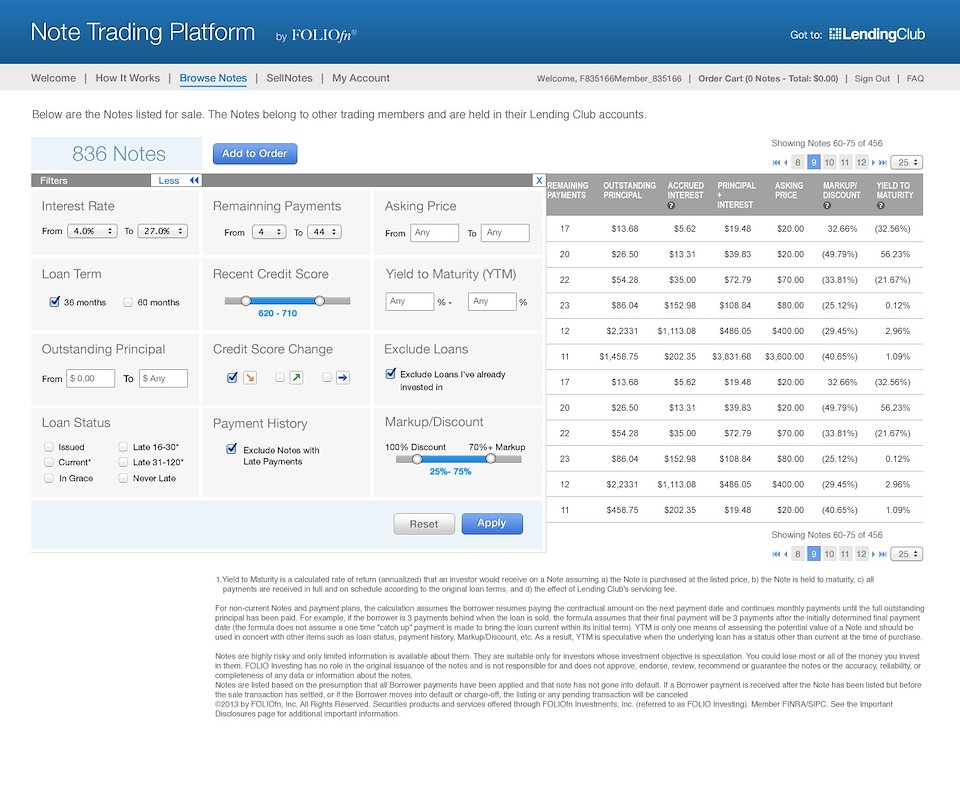
Task: Go to first page using top pagination arrow
Action: (x=776, y=162)
